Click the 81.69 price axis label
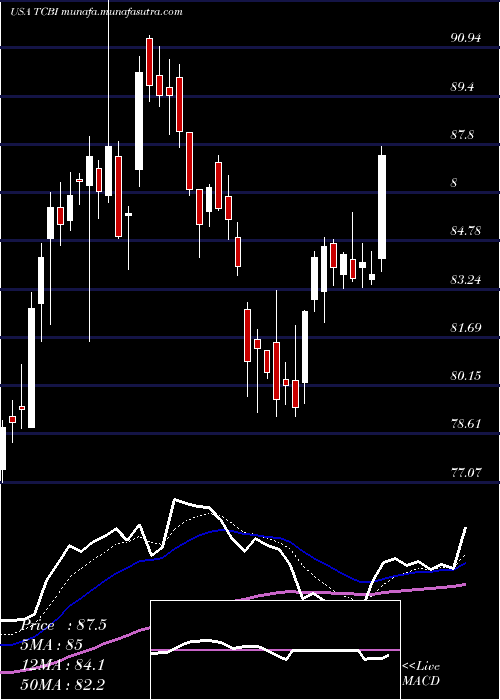The width and height of the screenshot is (500, 700). coord(466,328)
